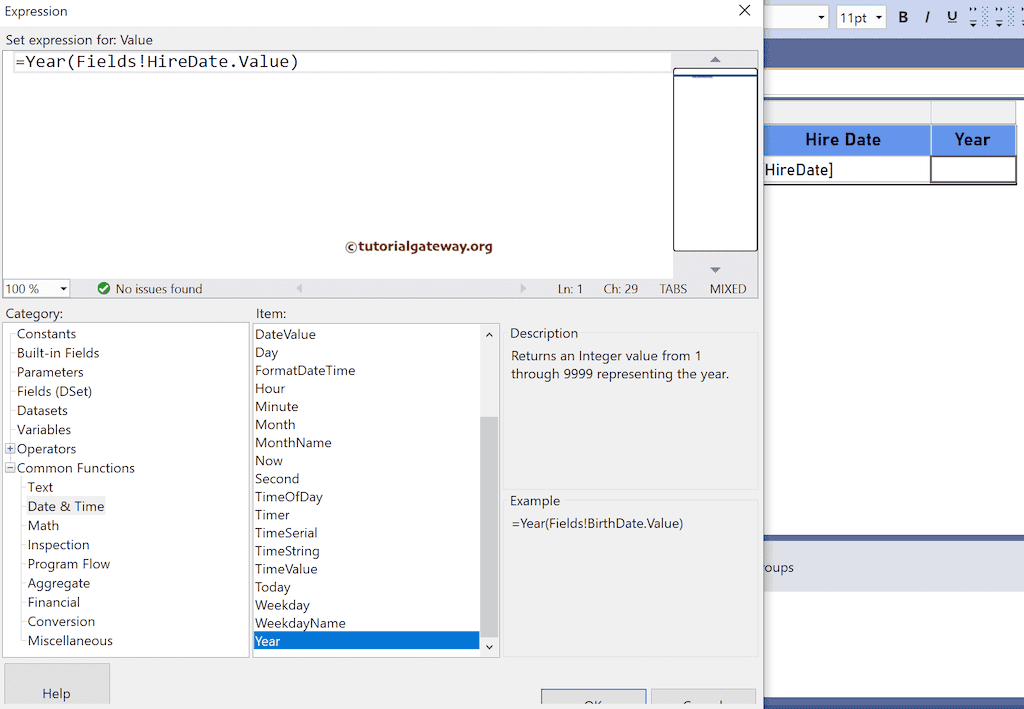Click the green No issues found checkmark

pos(104,289)
